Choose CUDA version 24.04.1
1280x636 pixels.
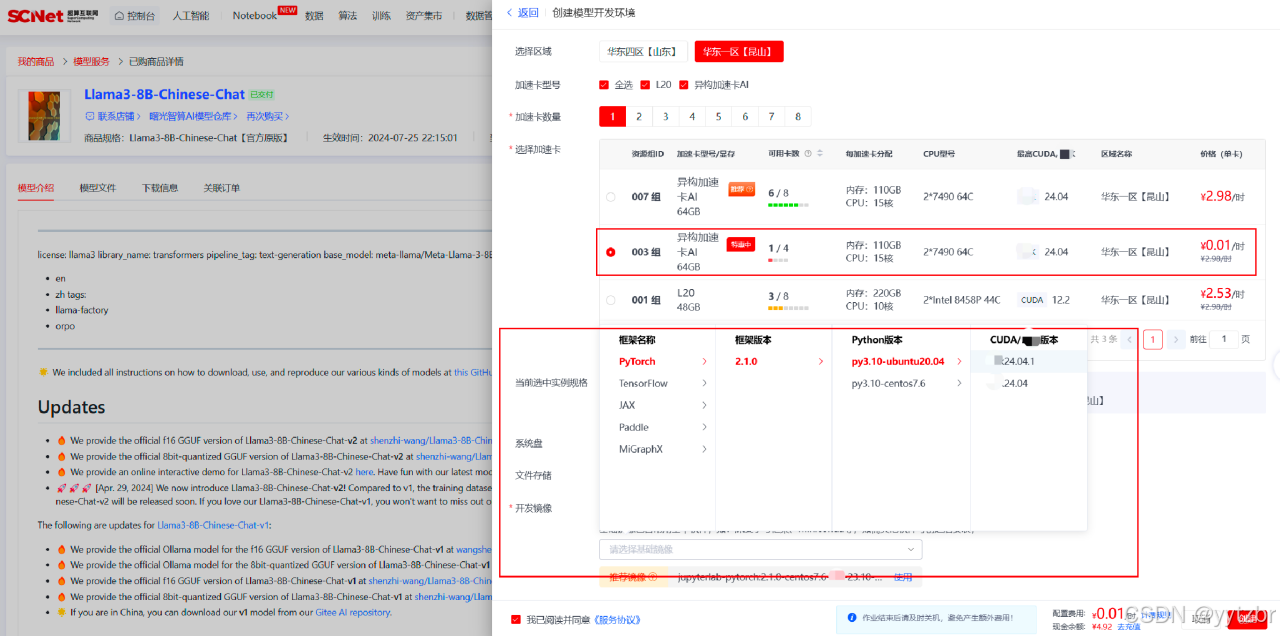(1029, 361)
